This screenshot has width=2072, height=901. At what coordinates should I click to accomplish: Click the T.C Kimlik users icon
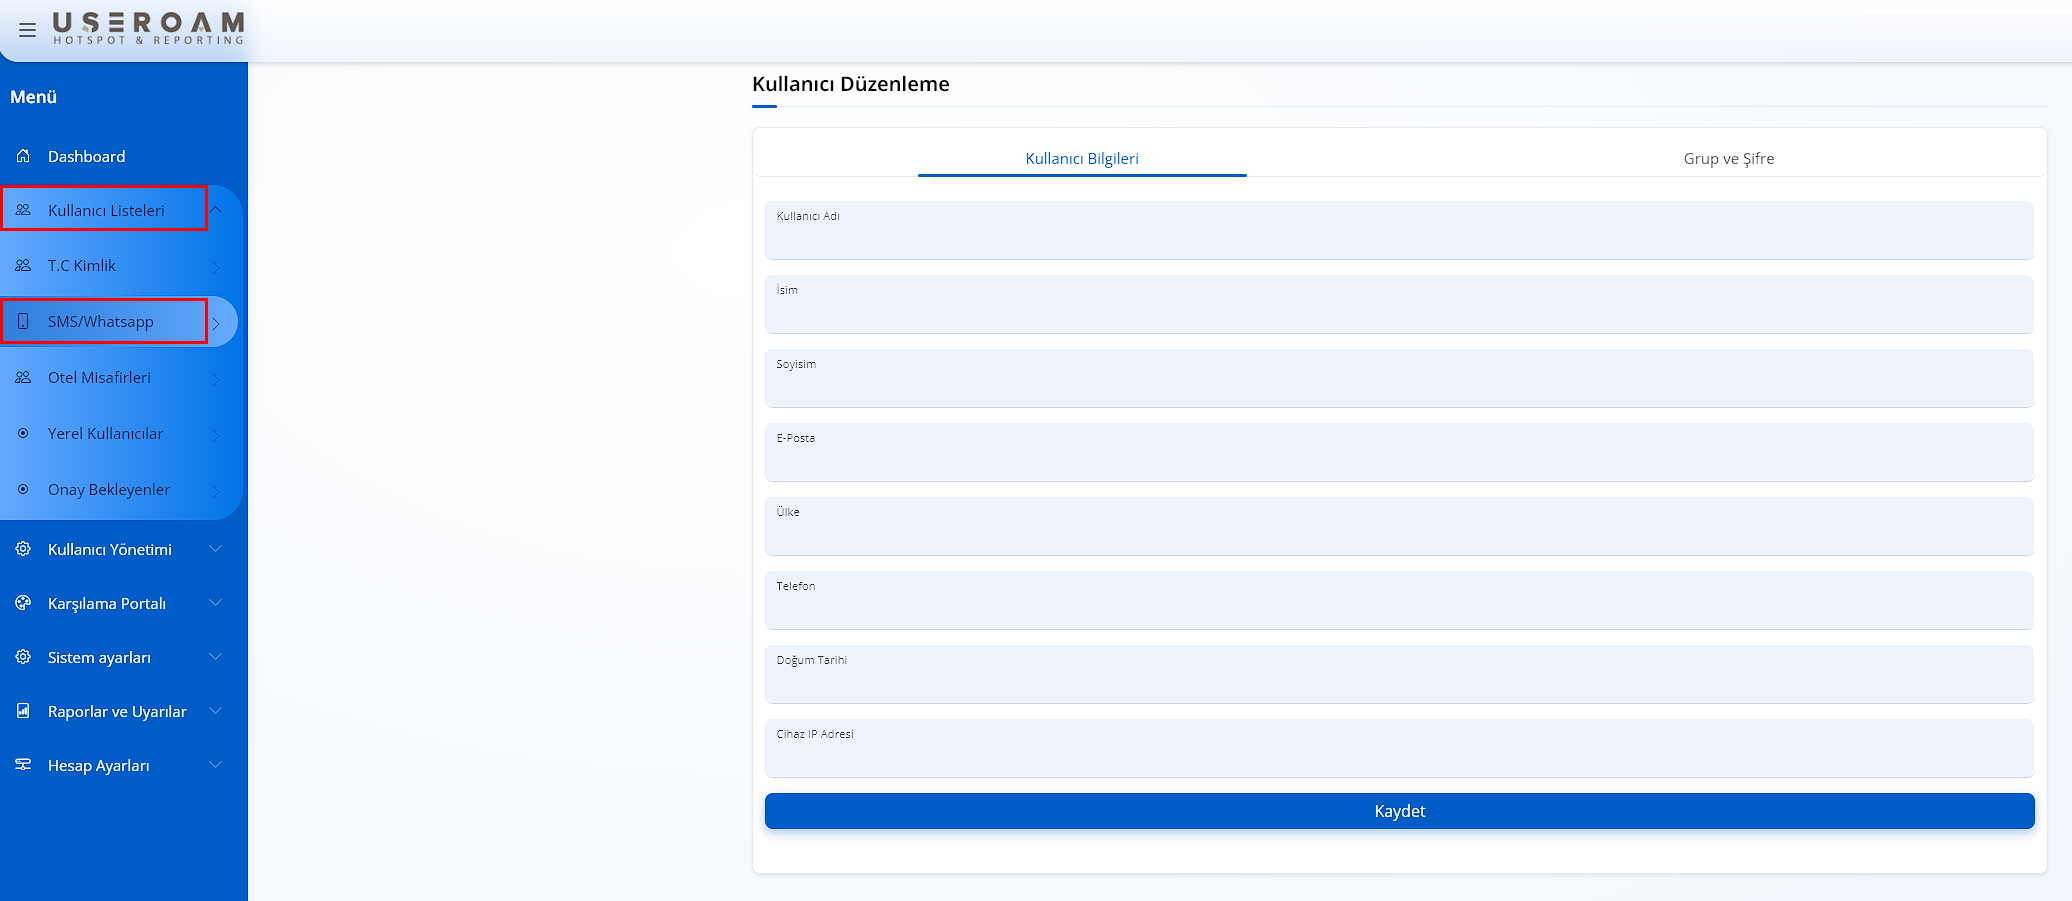(x=23, y=265)
